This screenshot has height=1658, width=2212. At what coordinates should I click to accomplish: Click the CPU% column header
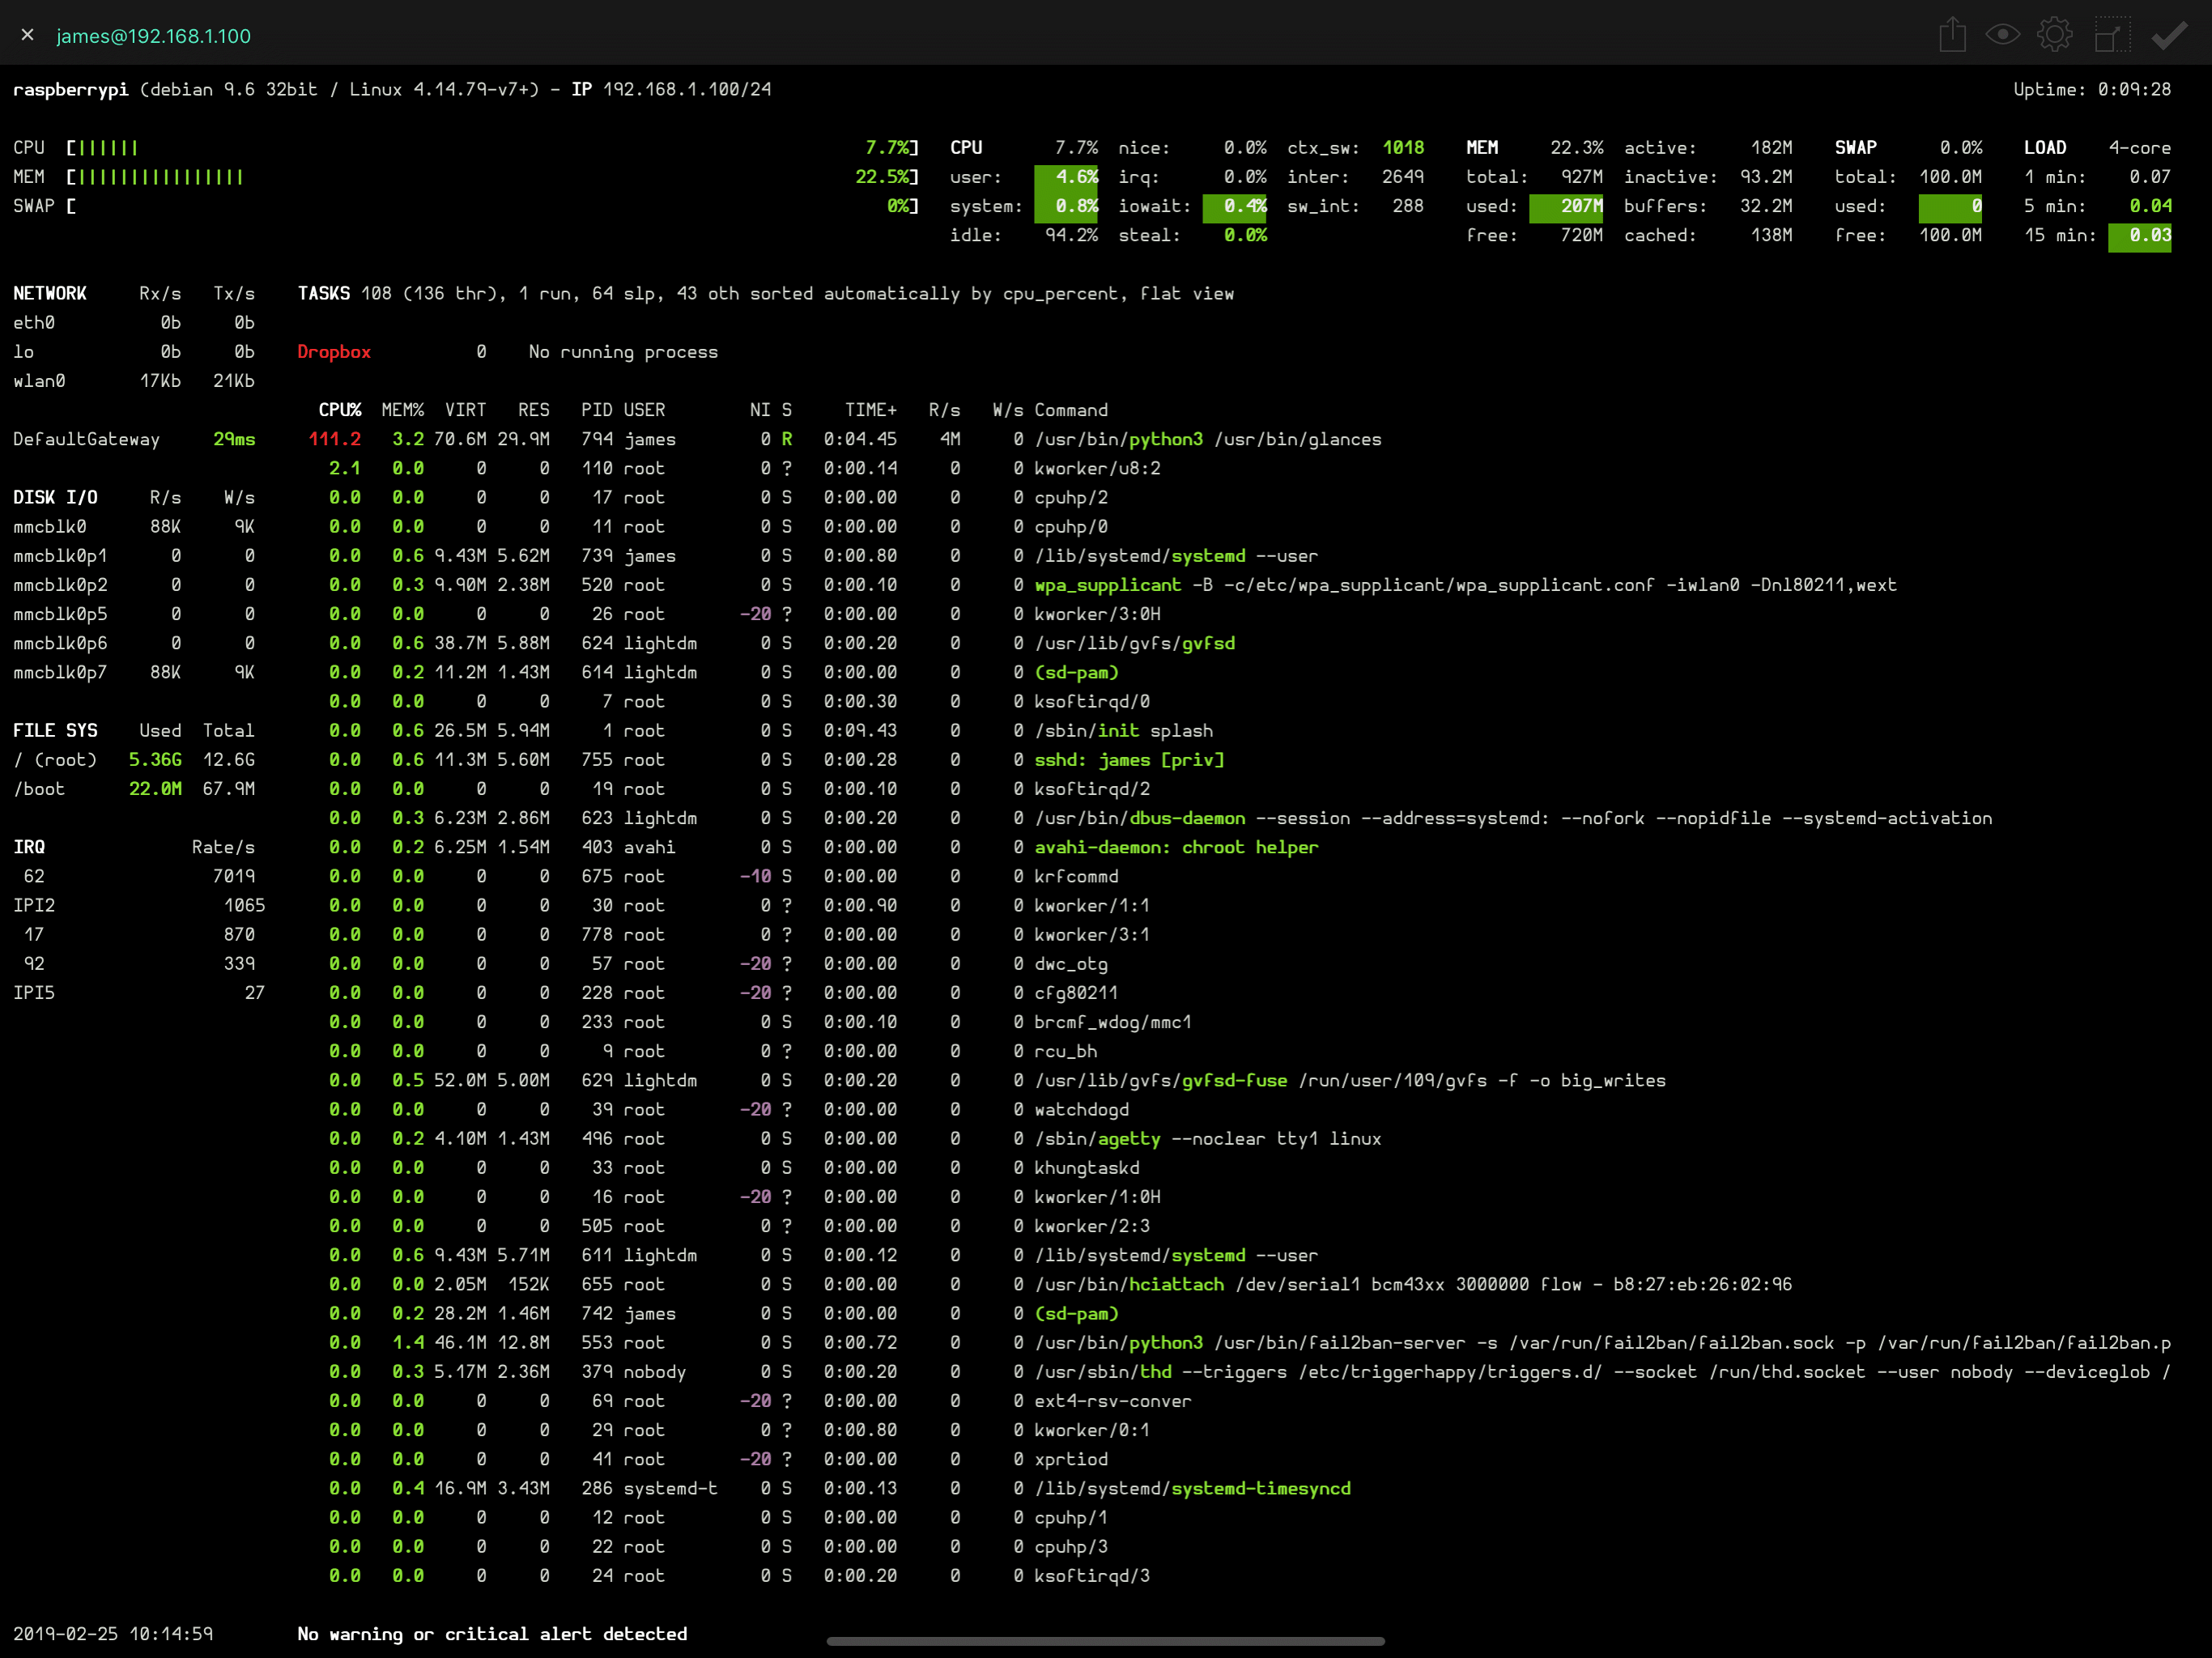339,410
